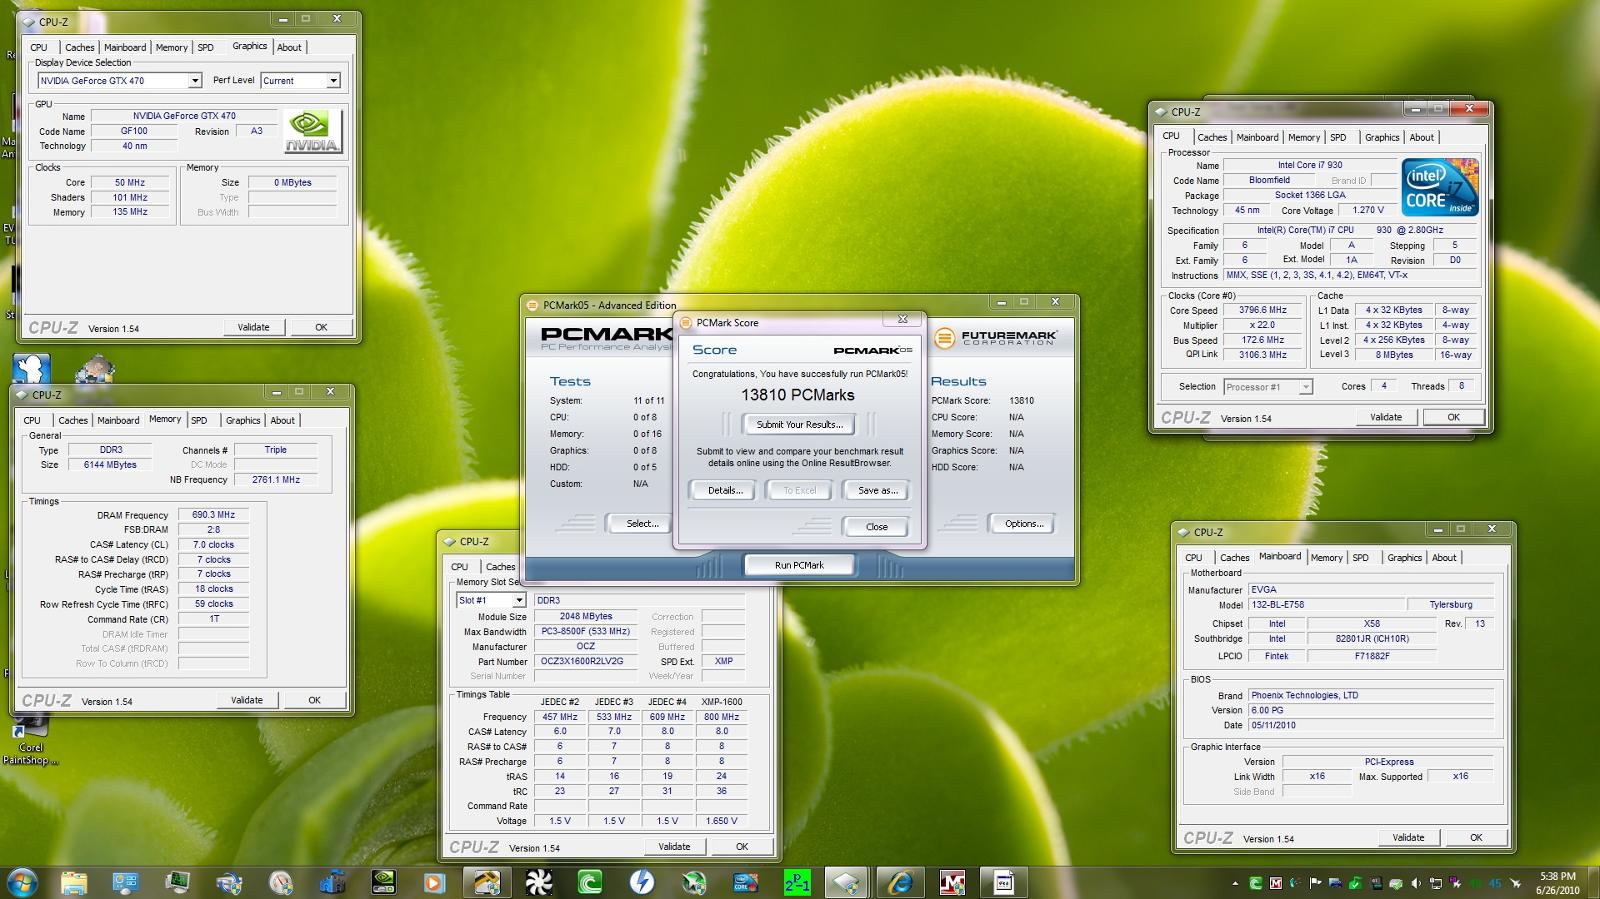The width and height of the screenshot is (1600, 899).
Task: Switch to Mainboard tab in CPU-Z Graphics window
Action: pyautogui.click(x=125, y=47)
